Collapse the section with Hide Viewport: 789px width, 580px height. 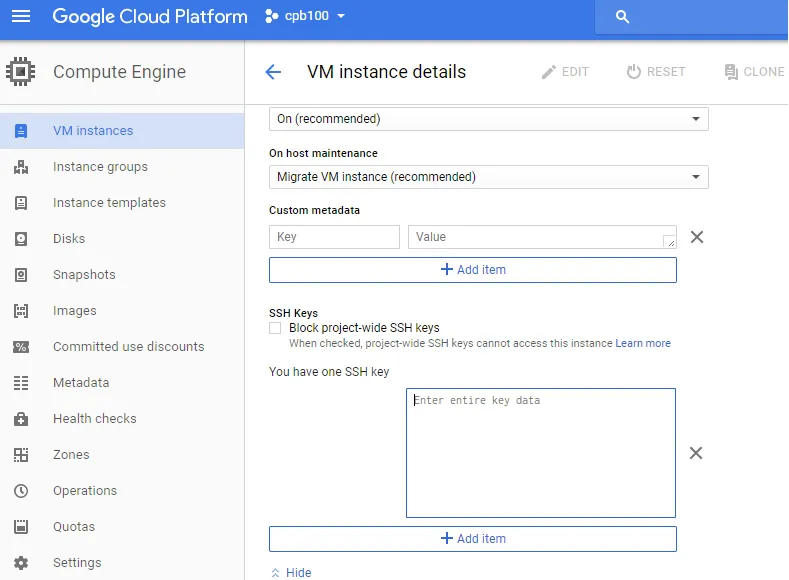[291, 573]
